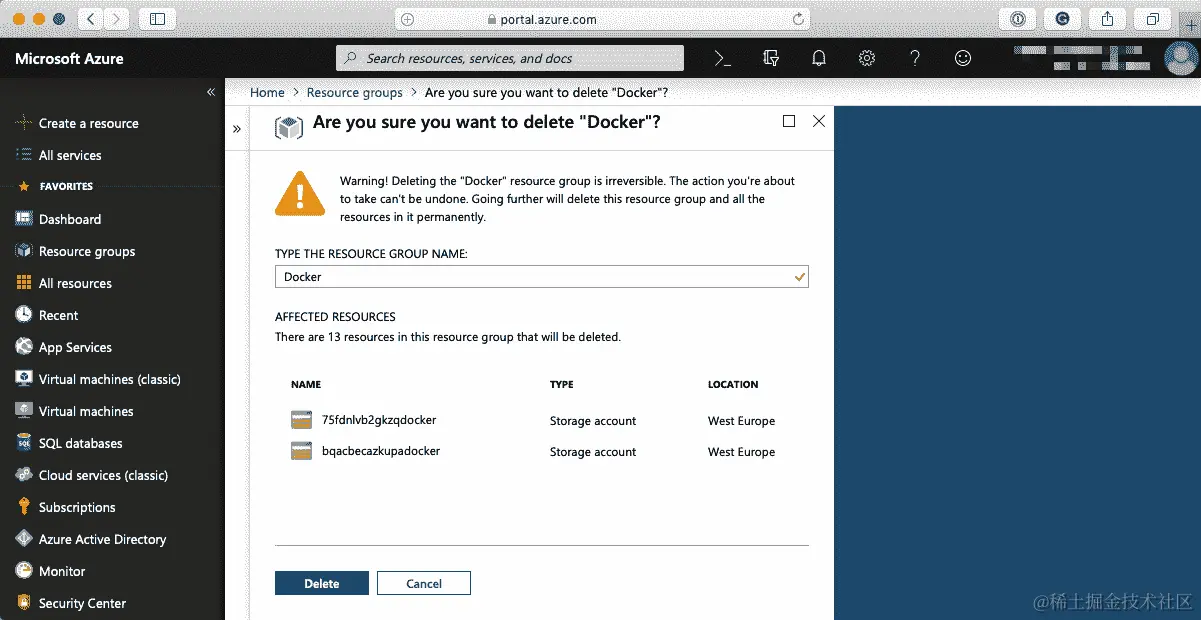
Task: Maximize the delete confirmation blade
Action: click(789, 121)
